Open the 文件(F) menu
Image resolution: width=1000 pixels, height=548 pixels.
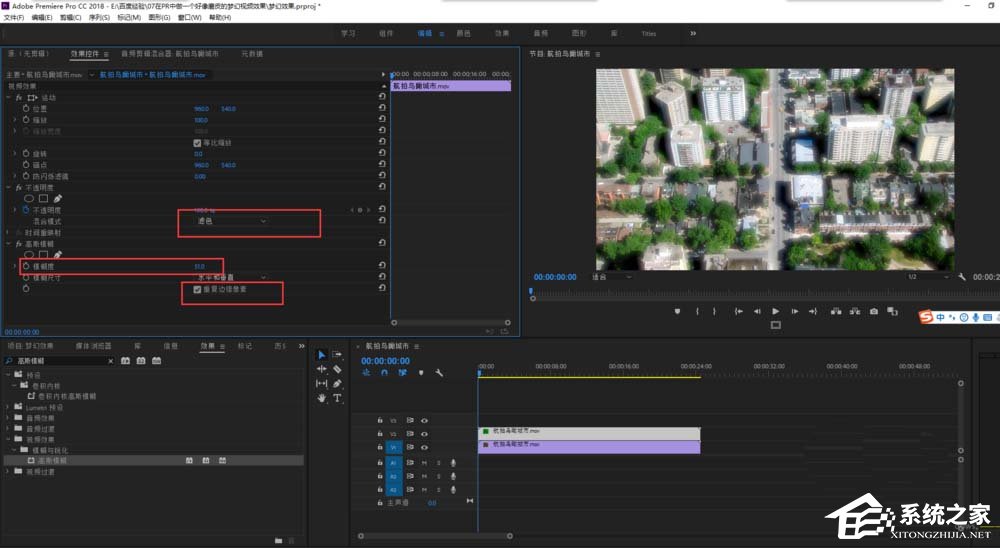pyautogui.click(x=14, y=18)
